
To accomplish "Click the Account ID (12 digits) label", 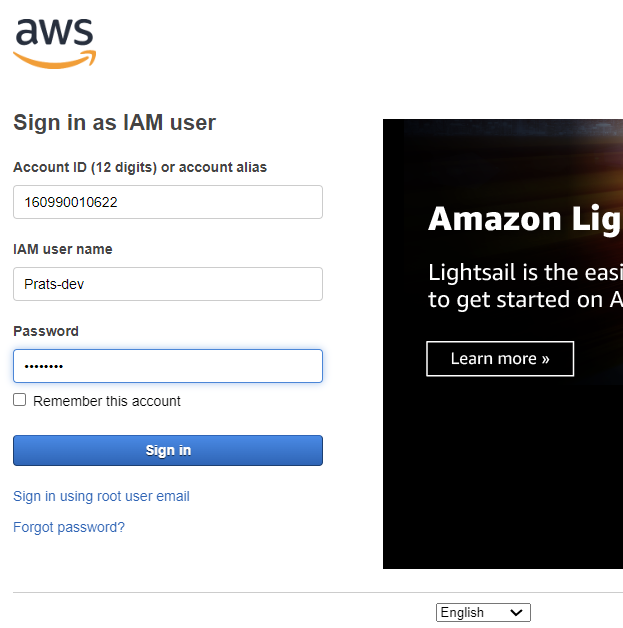I will pyautogui.click(x=140, y=167).
